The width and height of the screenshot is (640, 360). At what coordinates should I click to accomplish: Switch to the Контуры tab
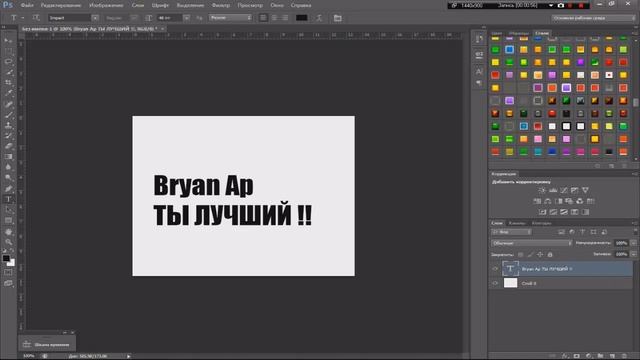point(541,223)
